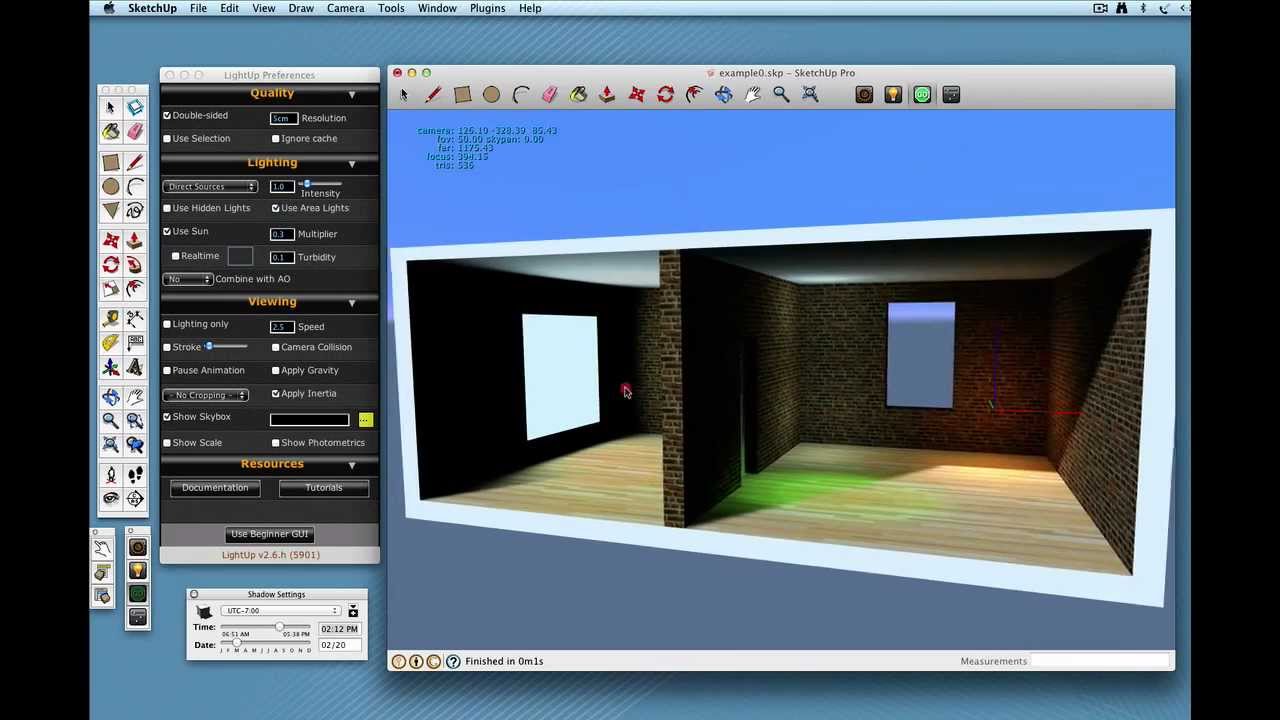Open the No Cropping dropdown

tap(207, 395)
